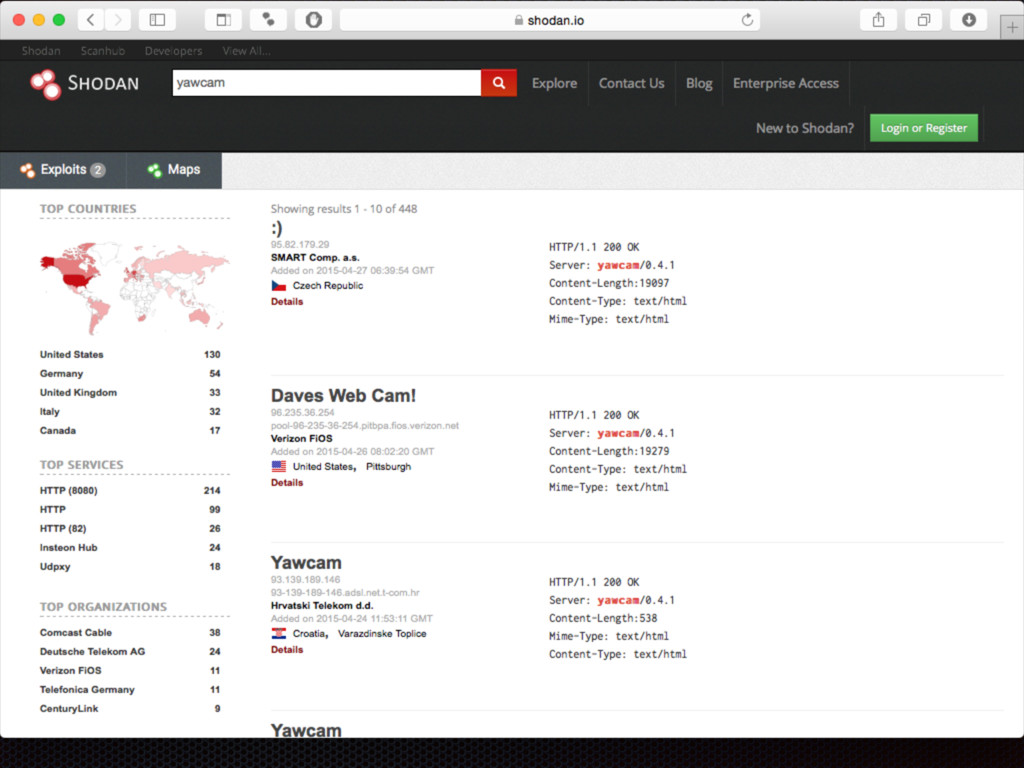
Task: Open the Daves Web Cam! result title
Action: point(344,396)
